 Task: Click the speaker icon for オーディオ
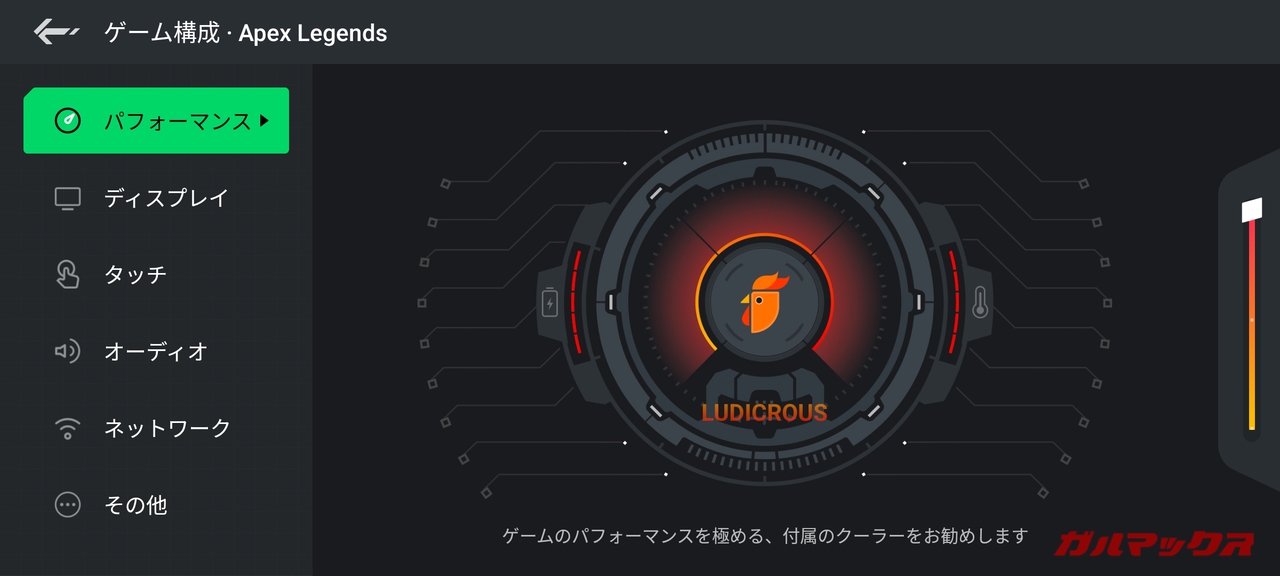pos(67,351)
